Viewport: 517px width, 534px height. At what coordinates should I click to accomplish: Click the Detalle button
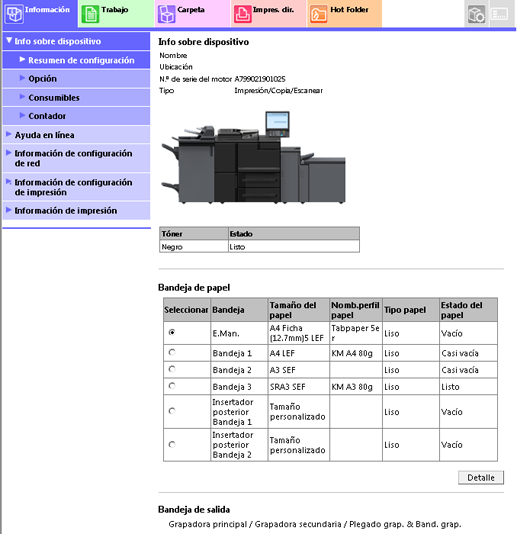point(481,477)
